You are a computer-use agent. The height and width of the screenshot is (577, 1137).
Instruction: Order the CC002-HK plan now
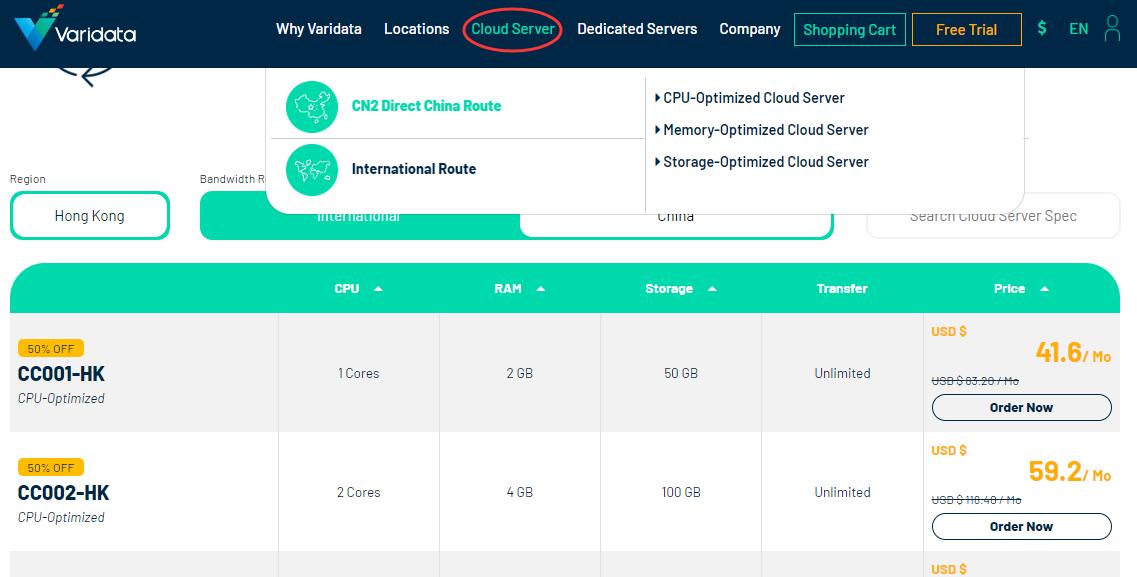[x=1021, y=526]
